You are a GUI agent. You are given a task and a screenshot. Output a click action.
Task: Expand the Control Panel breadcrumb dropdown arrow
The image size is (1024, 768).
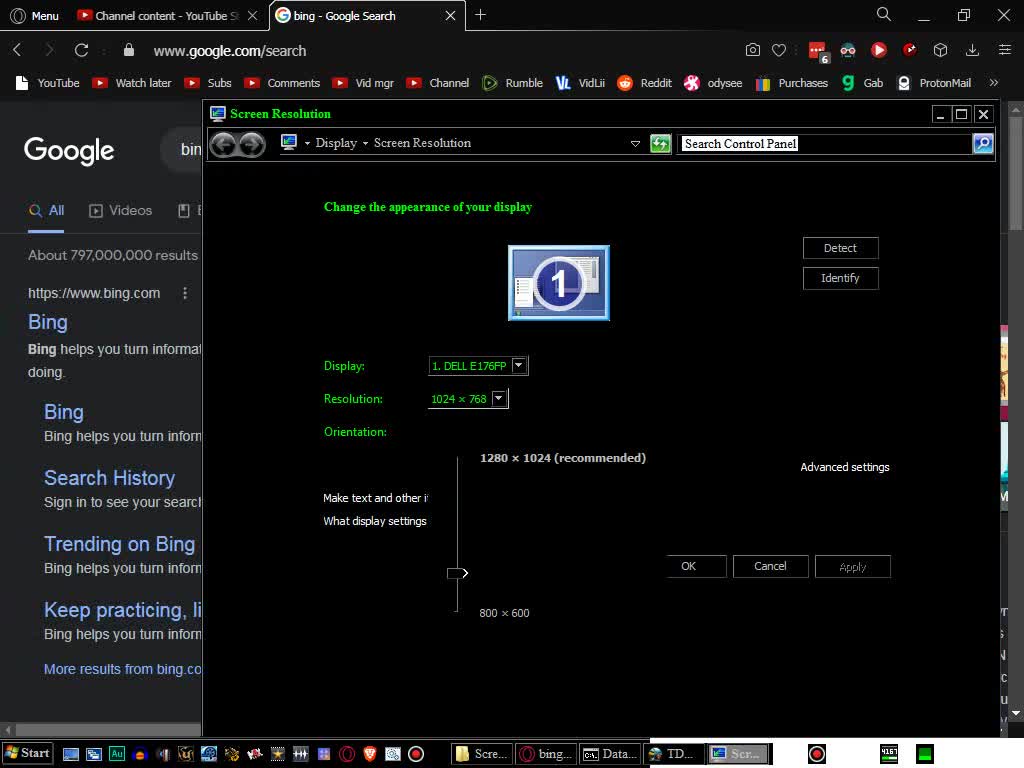pyautogui.click(x=636, y=143)
